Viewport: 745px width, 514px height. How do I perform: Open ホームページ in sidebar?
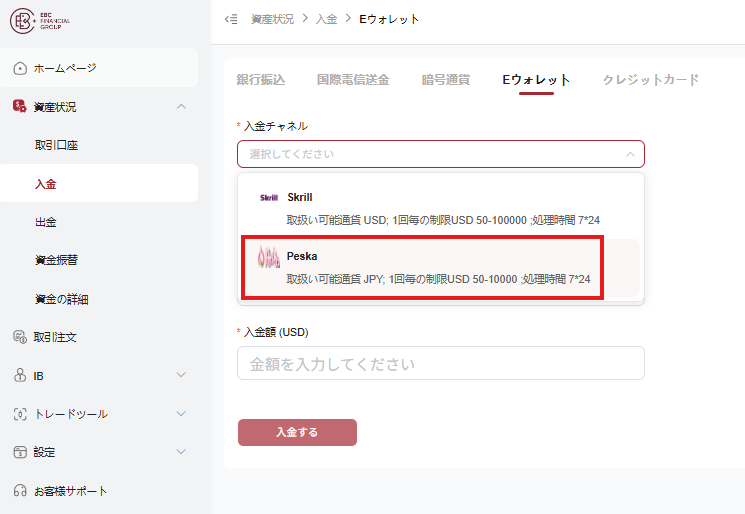[99, 68]
